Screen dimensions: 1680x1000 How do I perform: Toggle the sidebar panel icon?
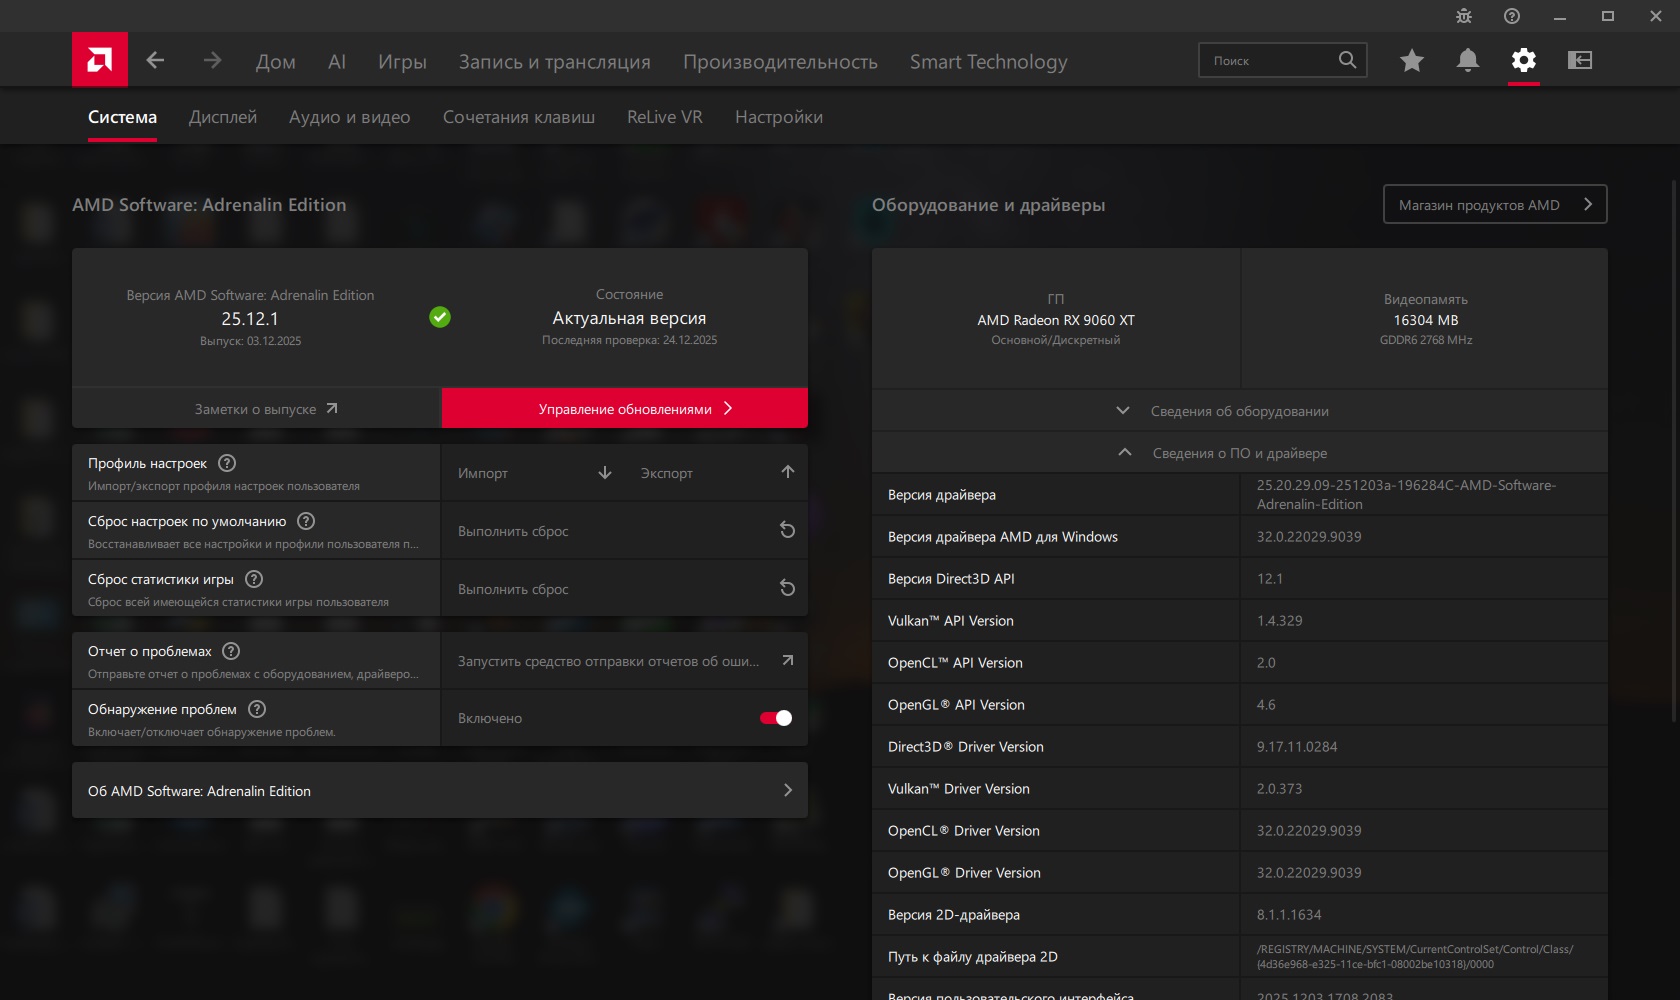[x=1580, y=60]
